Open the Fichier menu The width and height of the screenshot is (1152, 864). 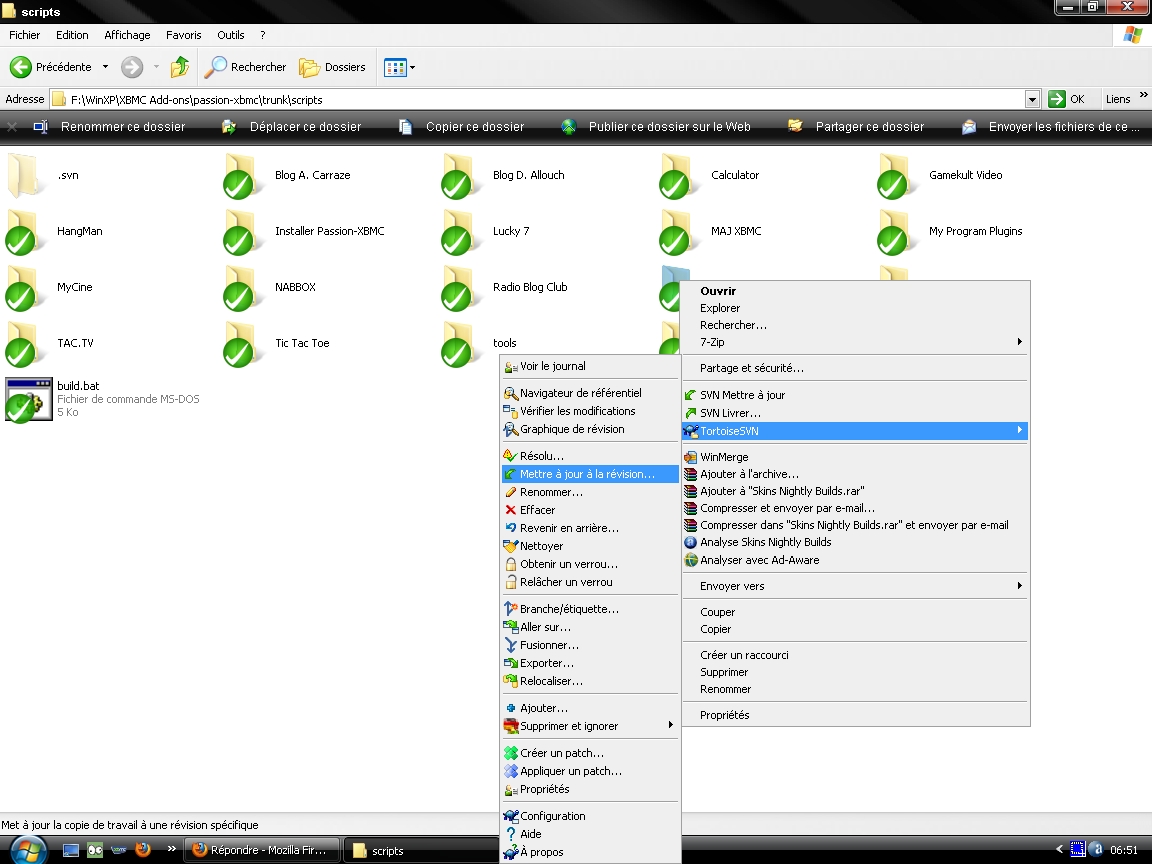24,35
